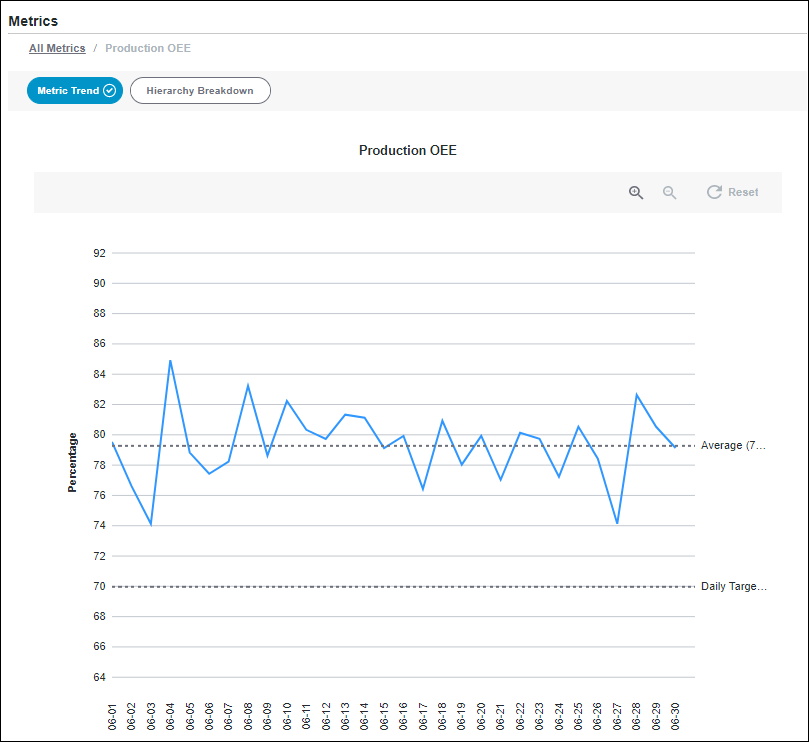Select the peak data point above 06-04
Viewport: 809px width, 742px height.
tap(171, 360)
